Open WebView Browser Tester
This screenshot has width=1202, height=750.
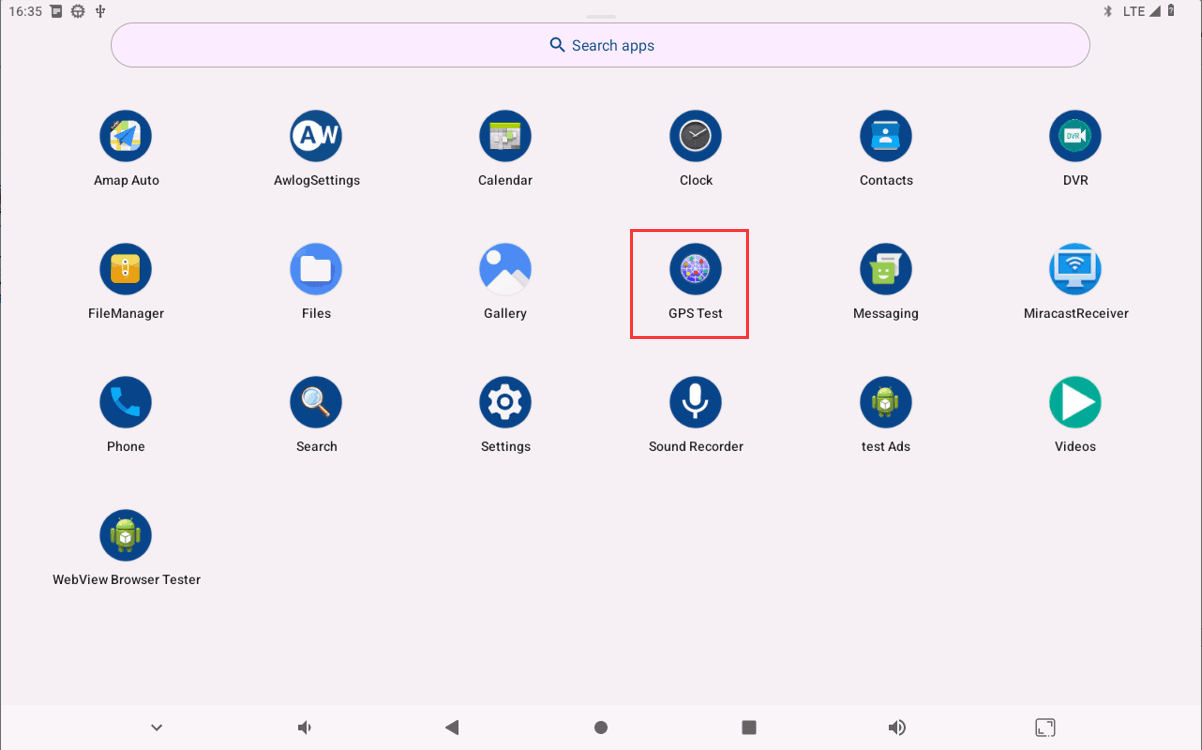(125, 534)
